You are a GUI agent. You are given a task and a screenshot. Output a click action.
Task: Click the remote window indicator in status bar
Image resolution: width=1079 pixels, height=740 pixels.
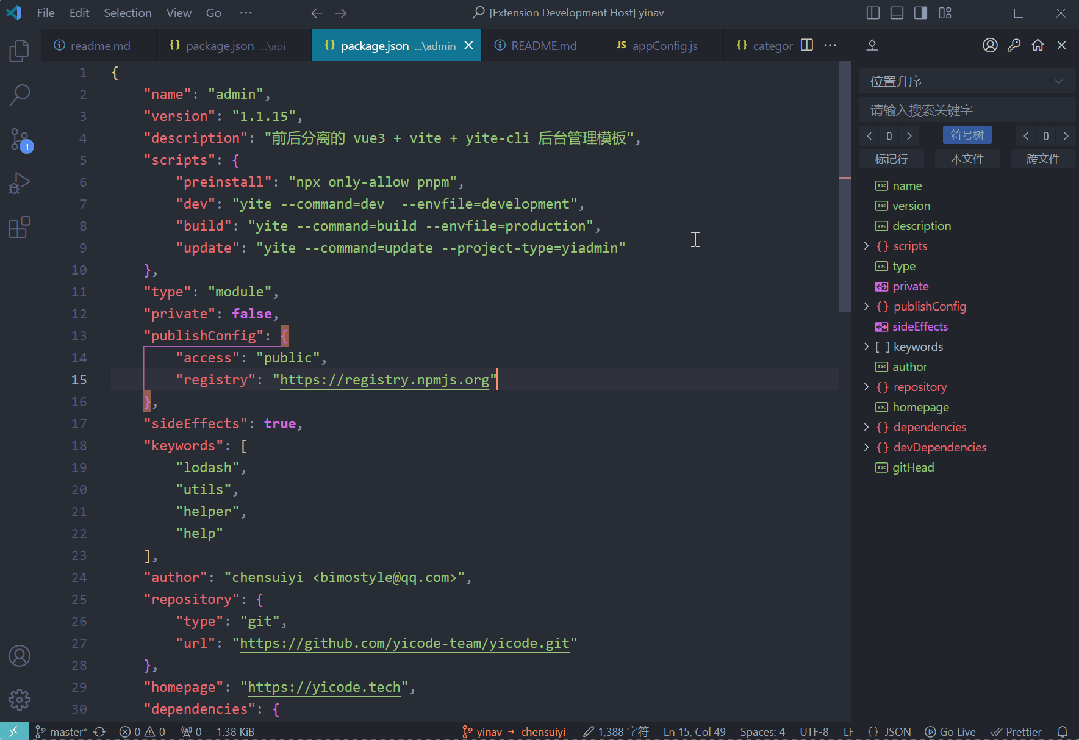[14, 732]
